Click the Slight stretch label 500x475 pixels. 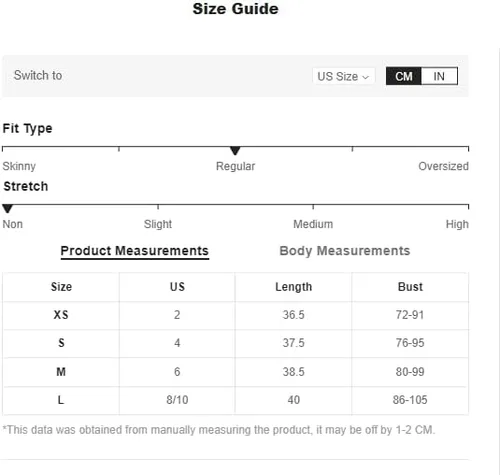[x=158, y=224]
